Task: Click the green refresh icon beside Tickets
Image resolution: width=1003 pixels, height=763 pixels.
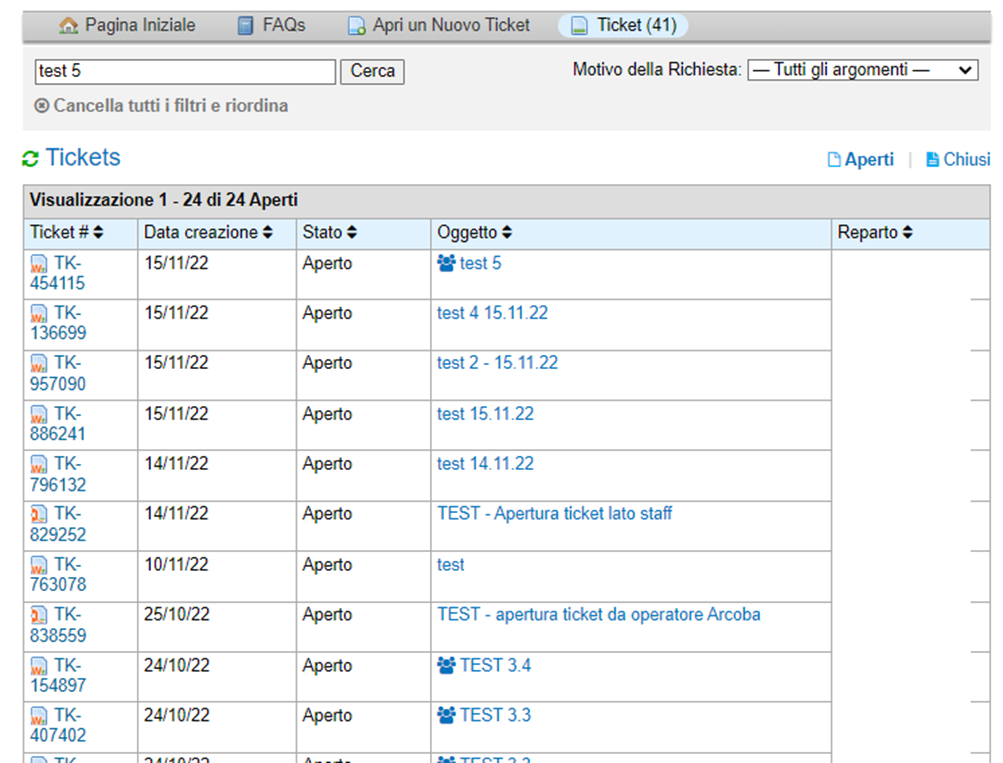Action: coord(30,159)
